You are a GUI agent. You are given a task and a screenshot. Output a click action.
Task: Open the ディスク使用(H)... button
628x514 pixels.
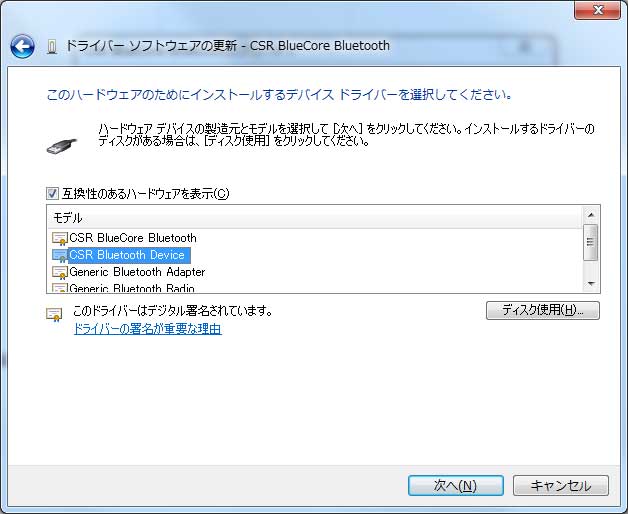coord(543,310)
